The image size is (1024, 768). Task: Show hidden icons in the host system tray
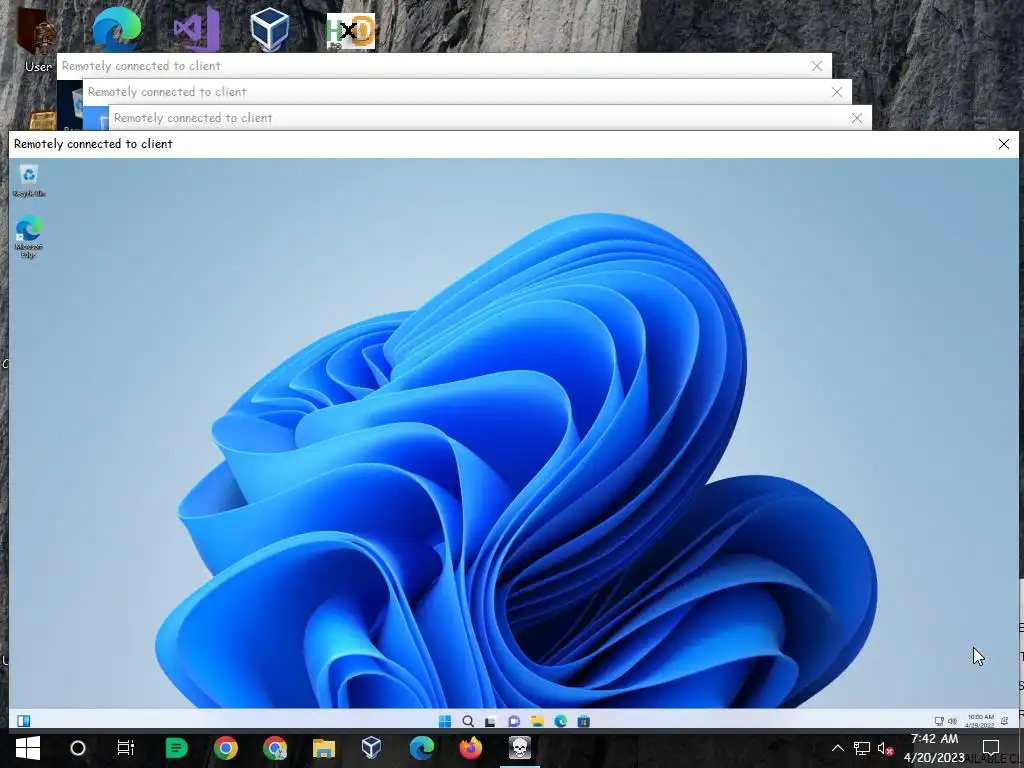coord(838,748)
